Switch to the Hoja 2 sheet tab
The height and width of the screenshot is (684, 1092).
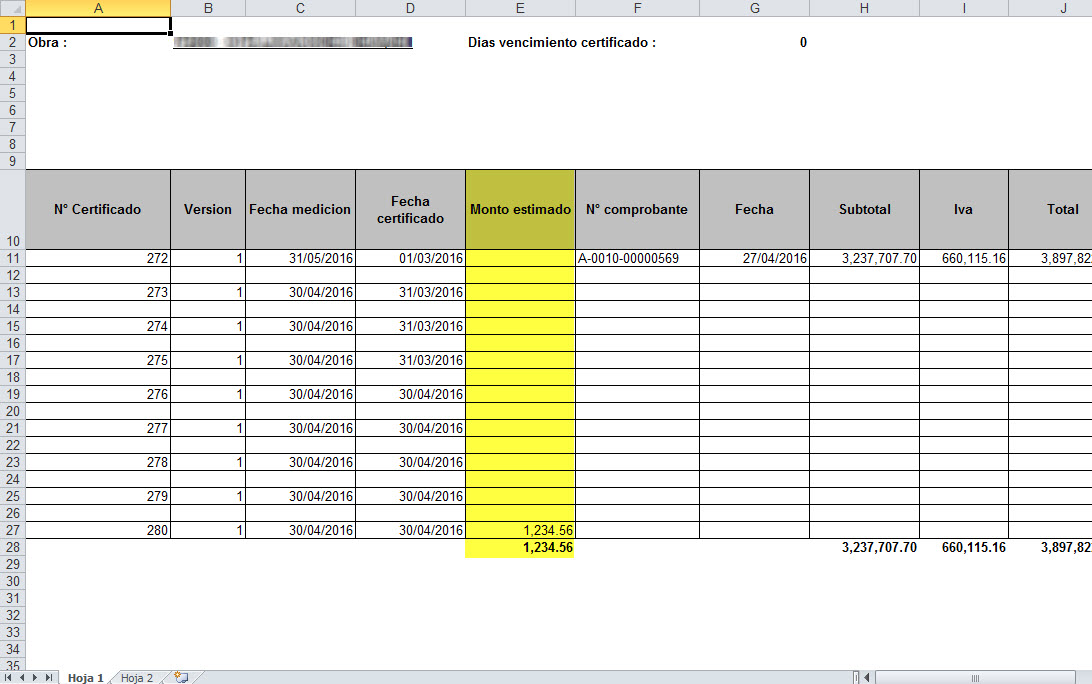(x=137, y=678)
